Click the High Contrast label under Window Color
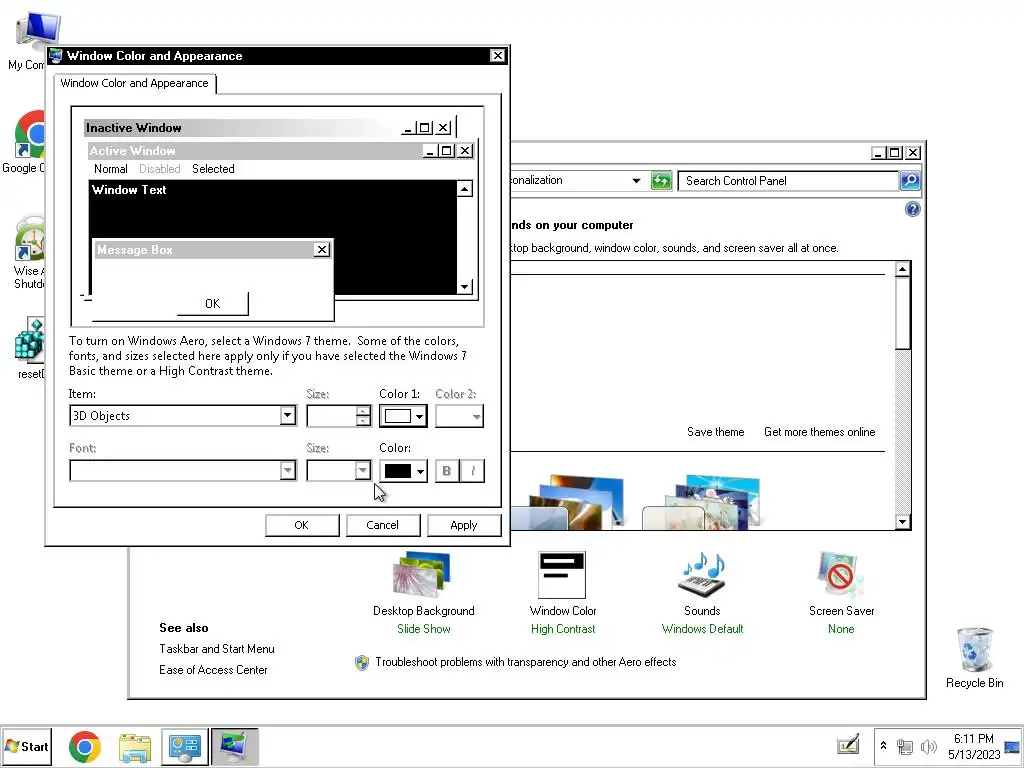 [563, 629]
